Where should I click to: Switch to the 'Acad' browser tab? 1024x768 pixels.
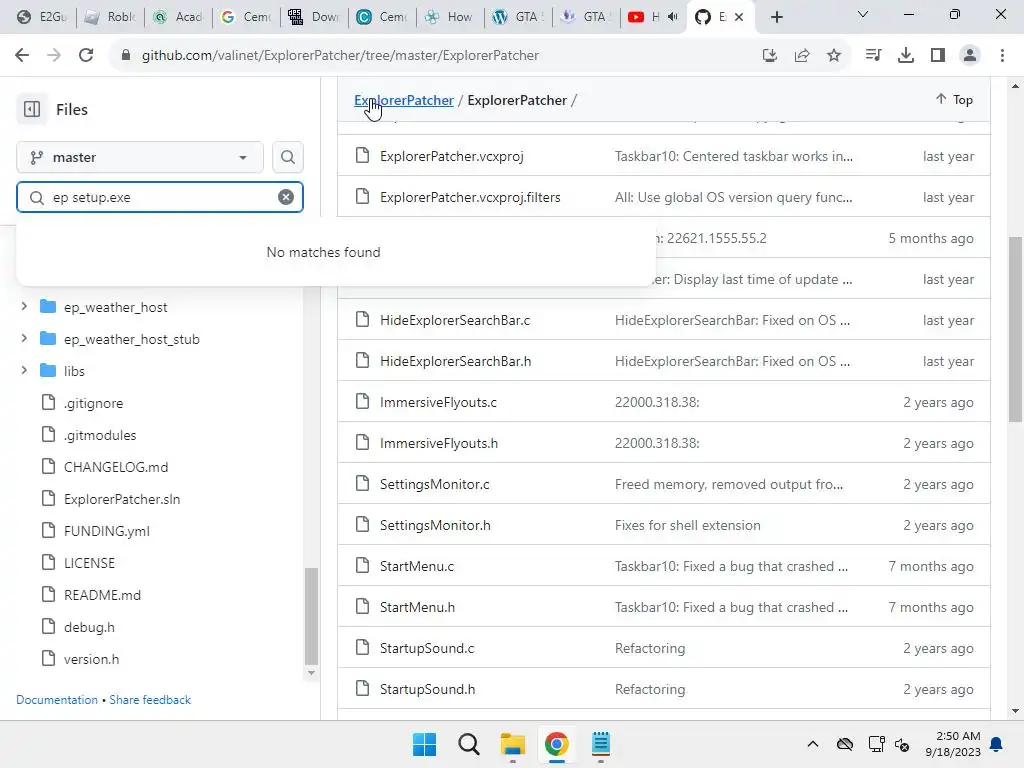[x=179, y=17]
